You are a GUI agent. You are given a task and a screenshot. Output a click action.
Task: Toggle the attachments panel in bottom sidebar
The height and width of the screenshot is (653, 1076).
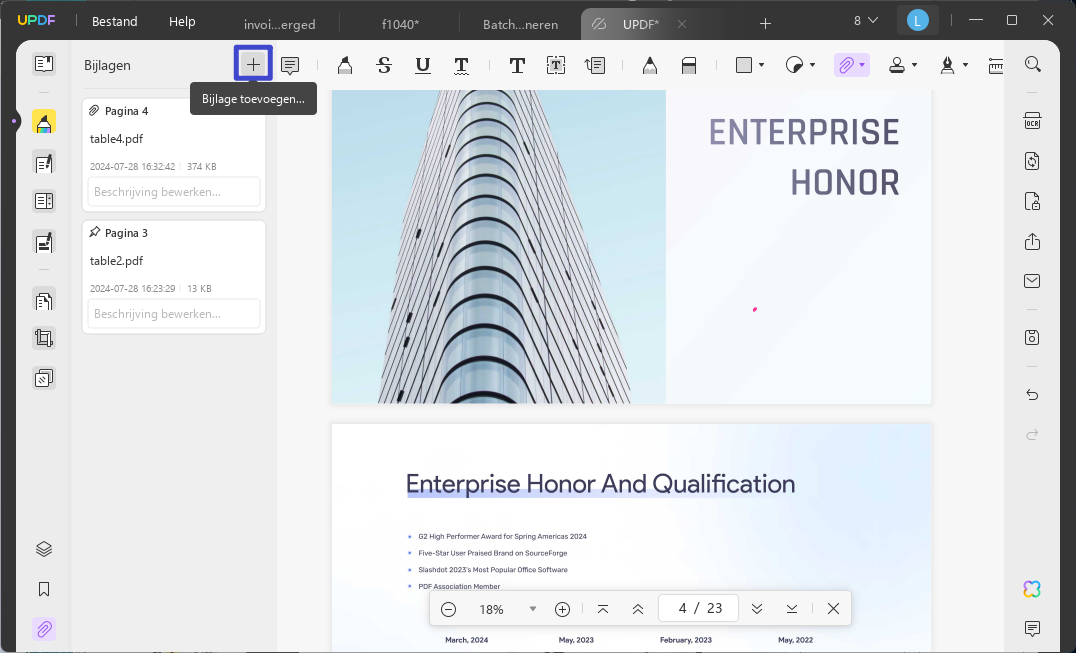(x=44, y=629)
